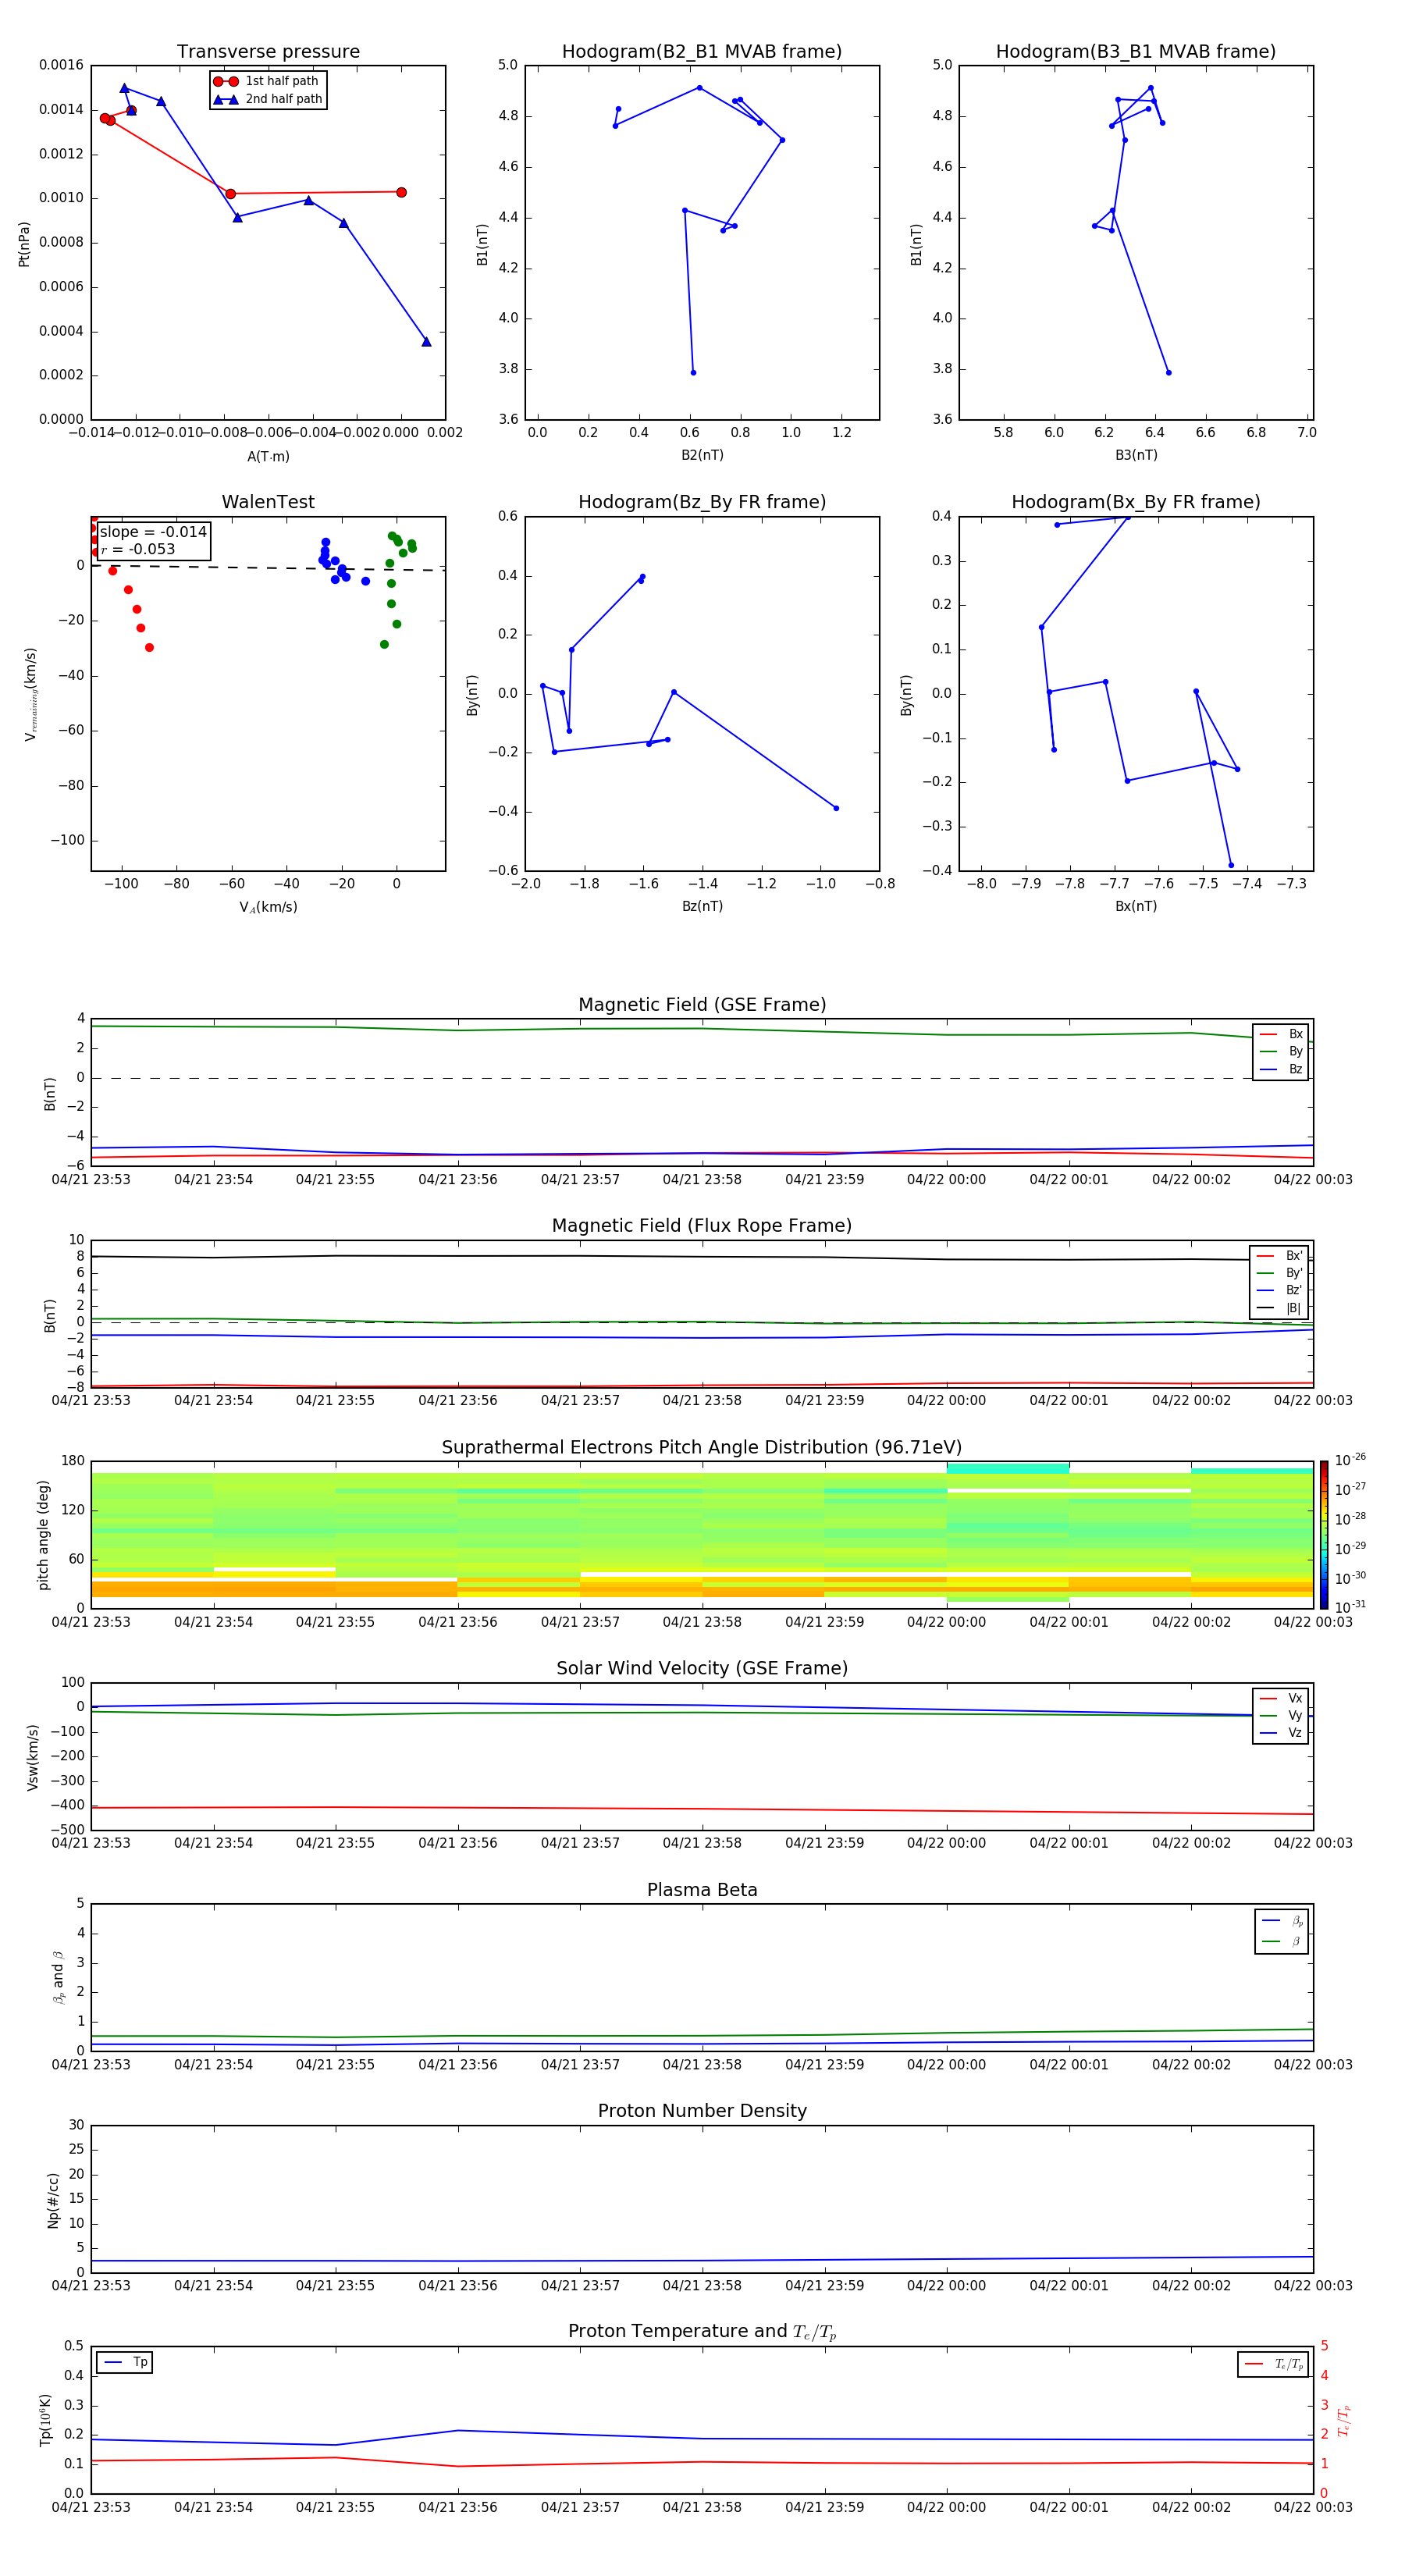The height and width of the screenshot is (2576, 1405).
Task: Click the "Magnetic Field (Flux Rope Frame)" title
Action: (702, 1225)
